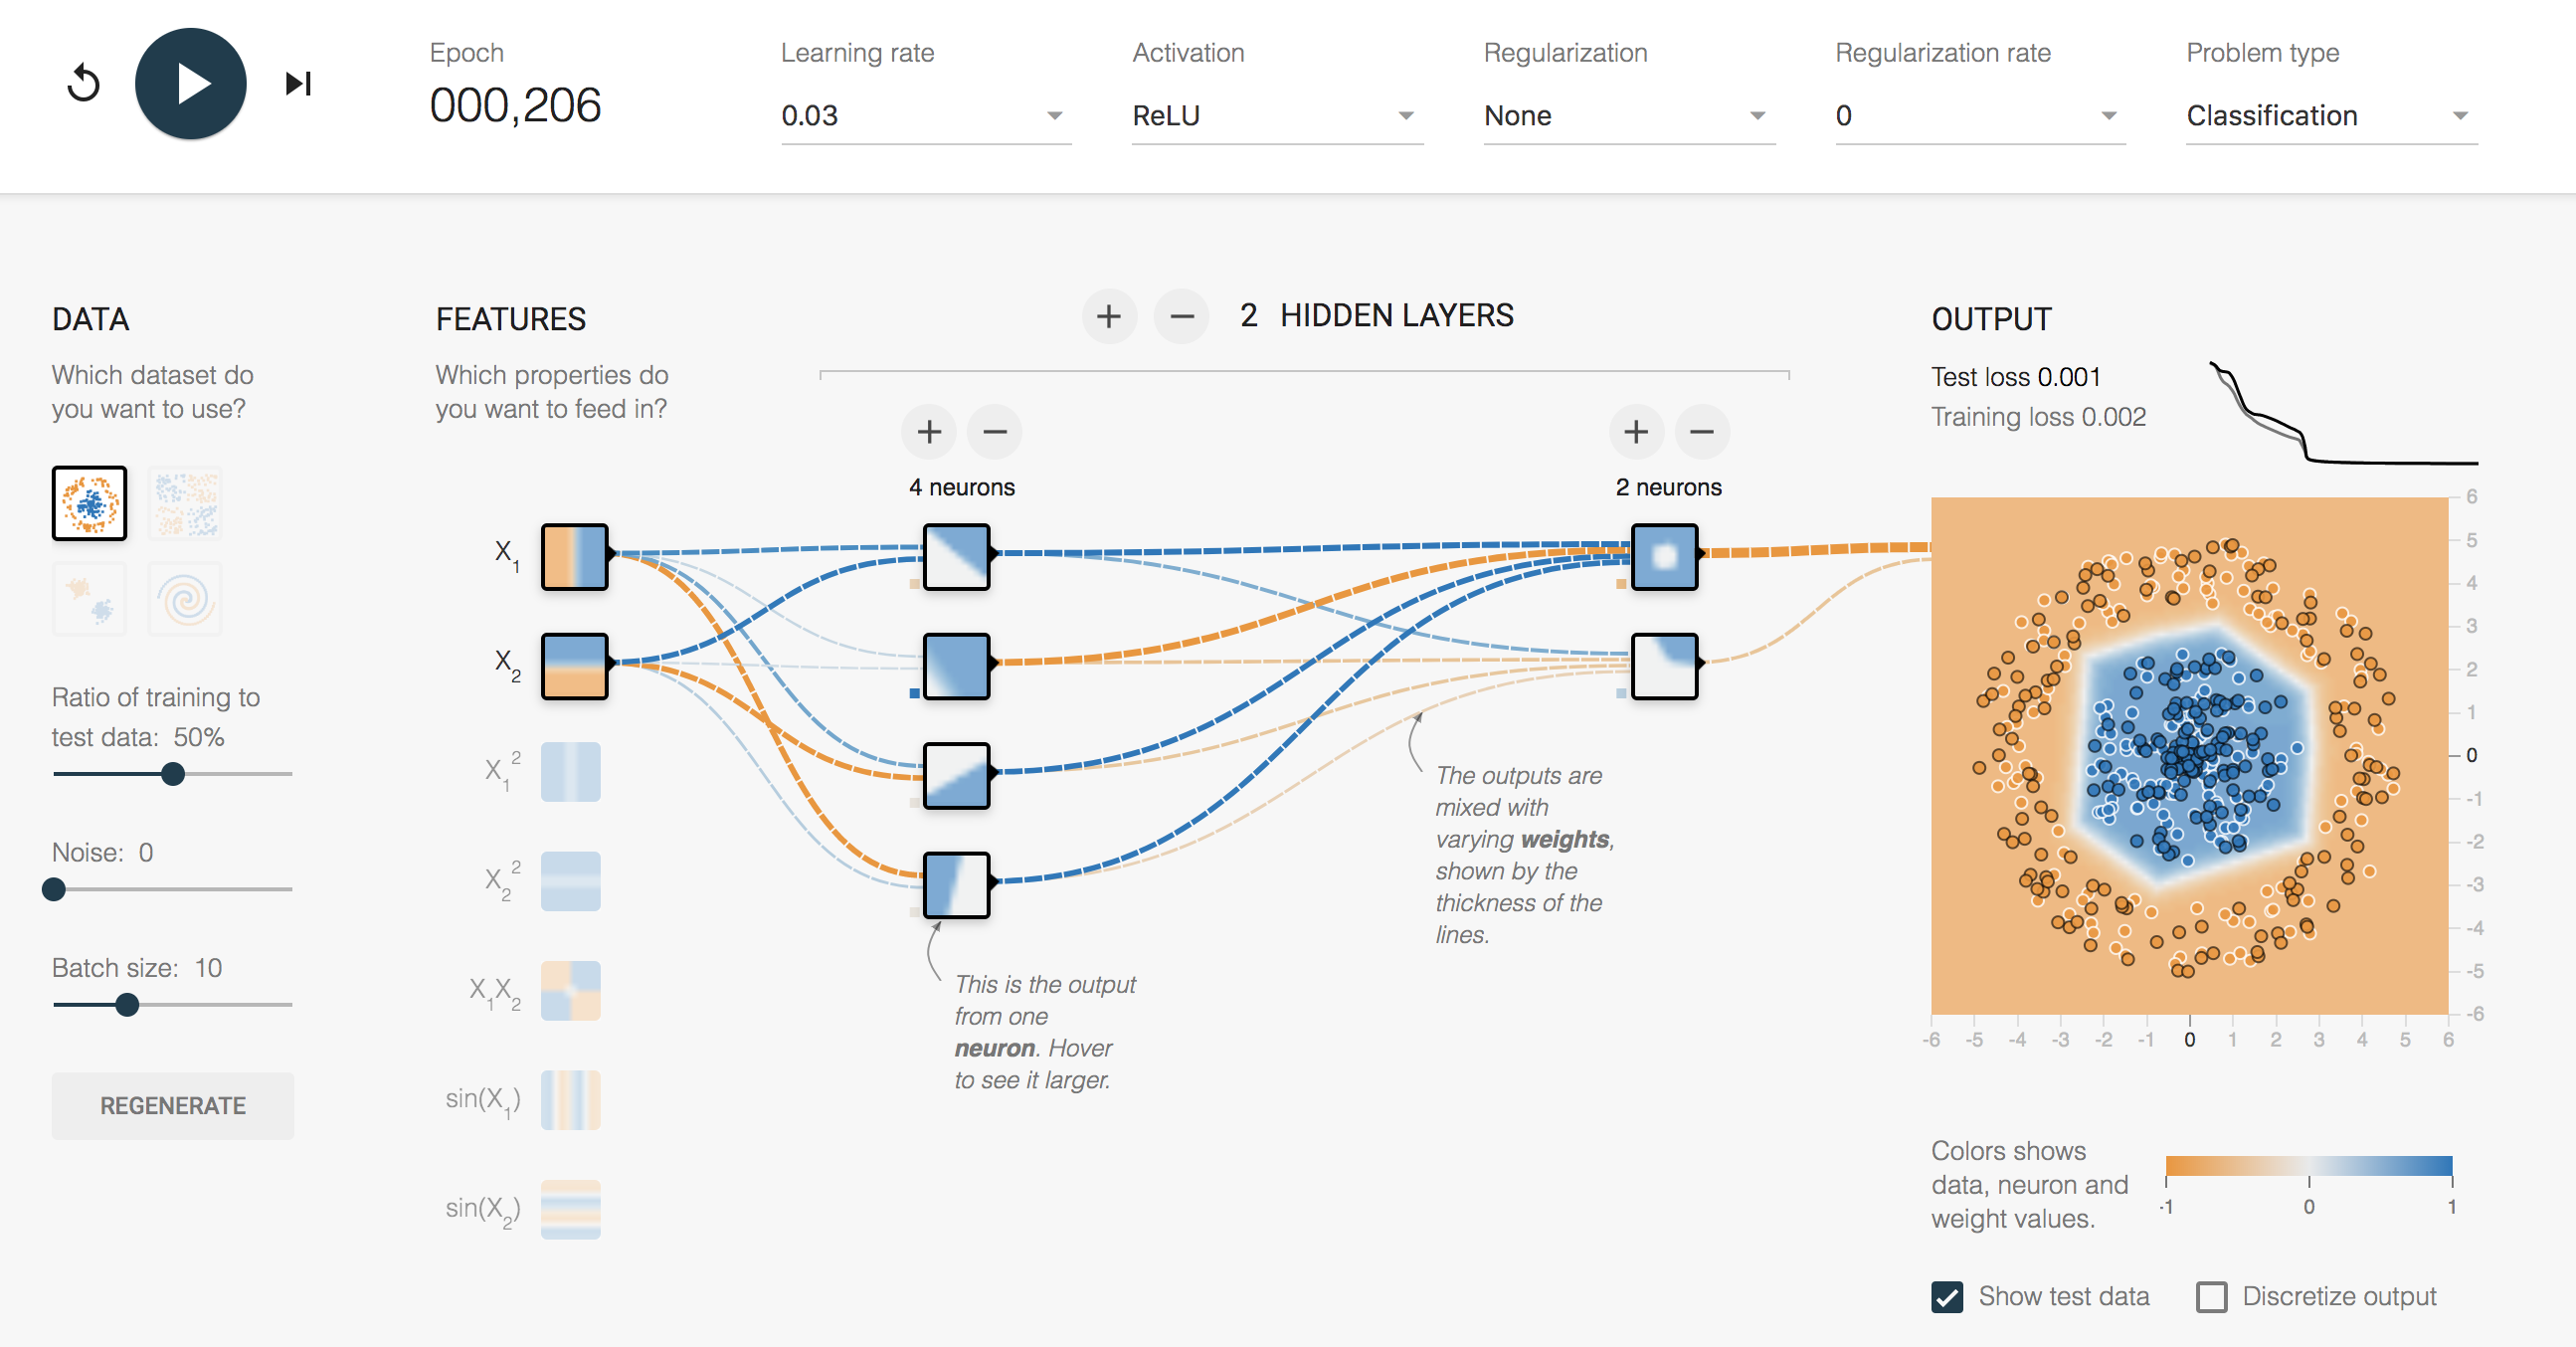
Task: Pick the exclusive-or dataset thumbnail
Action: pos(185,503)
